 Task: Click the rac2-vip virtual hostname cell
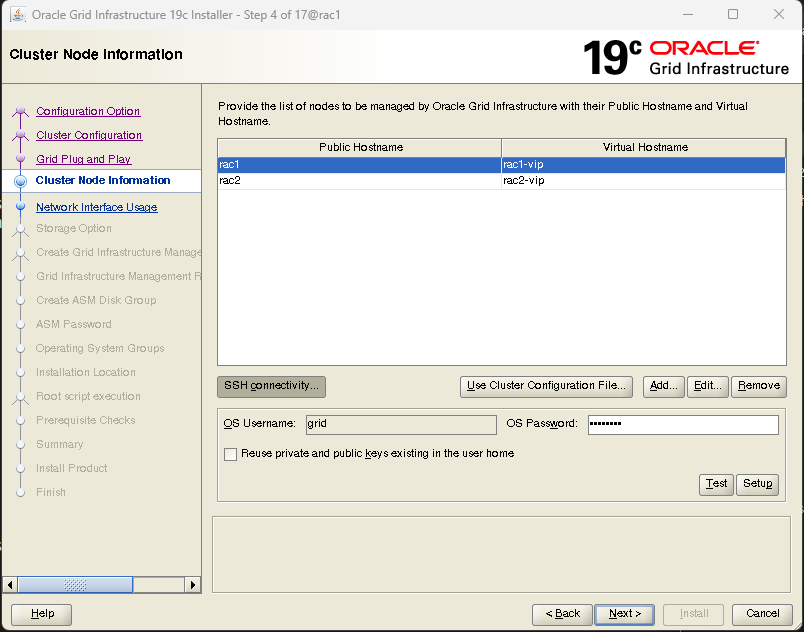pyautogui.click(x=644, y=180)
